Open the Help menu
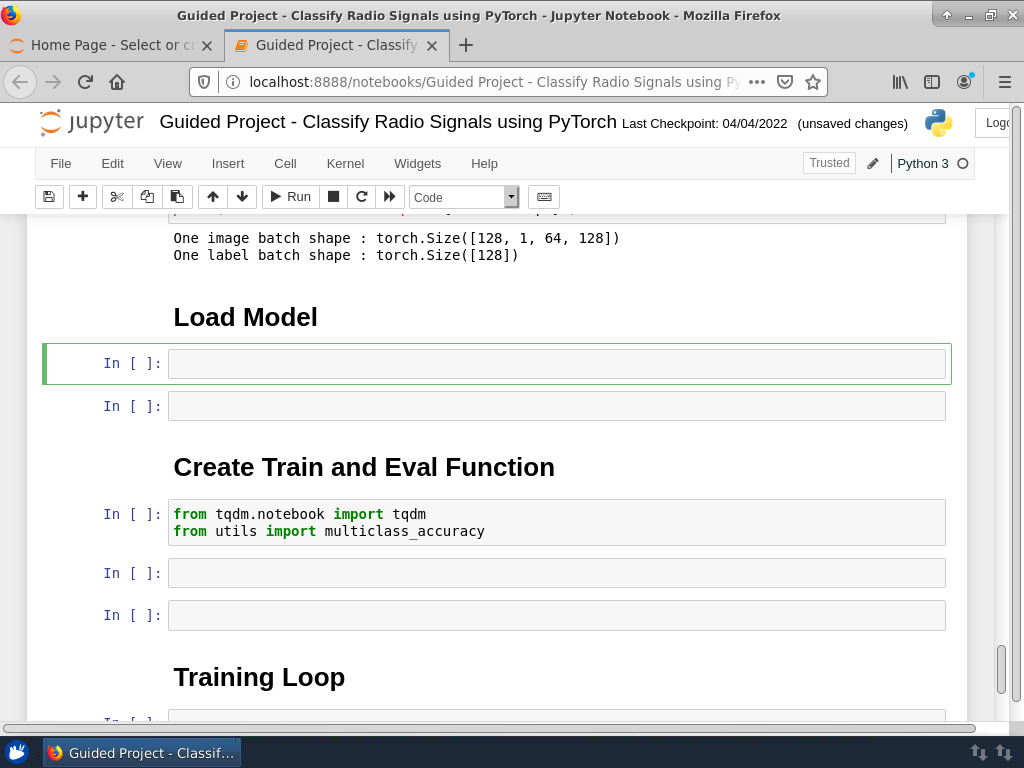 coord(485,164)
